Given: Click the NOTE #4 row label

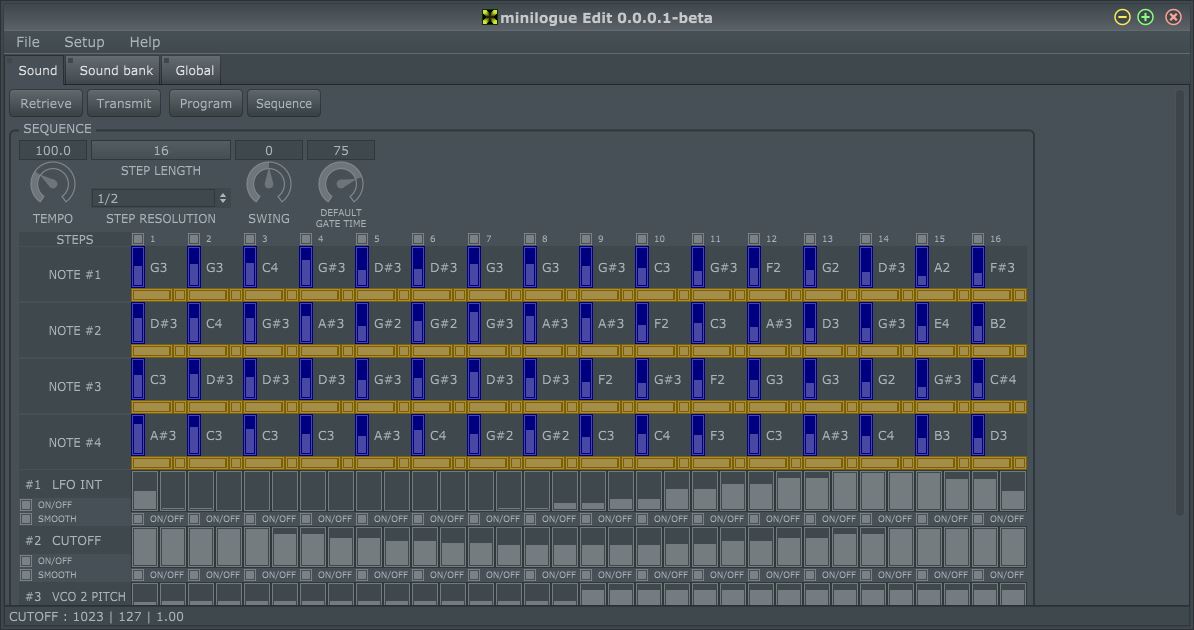Looking at the screenshot, I should coord(75,443).
